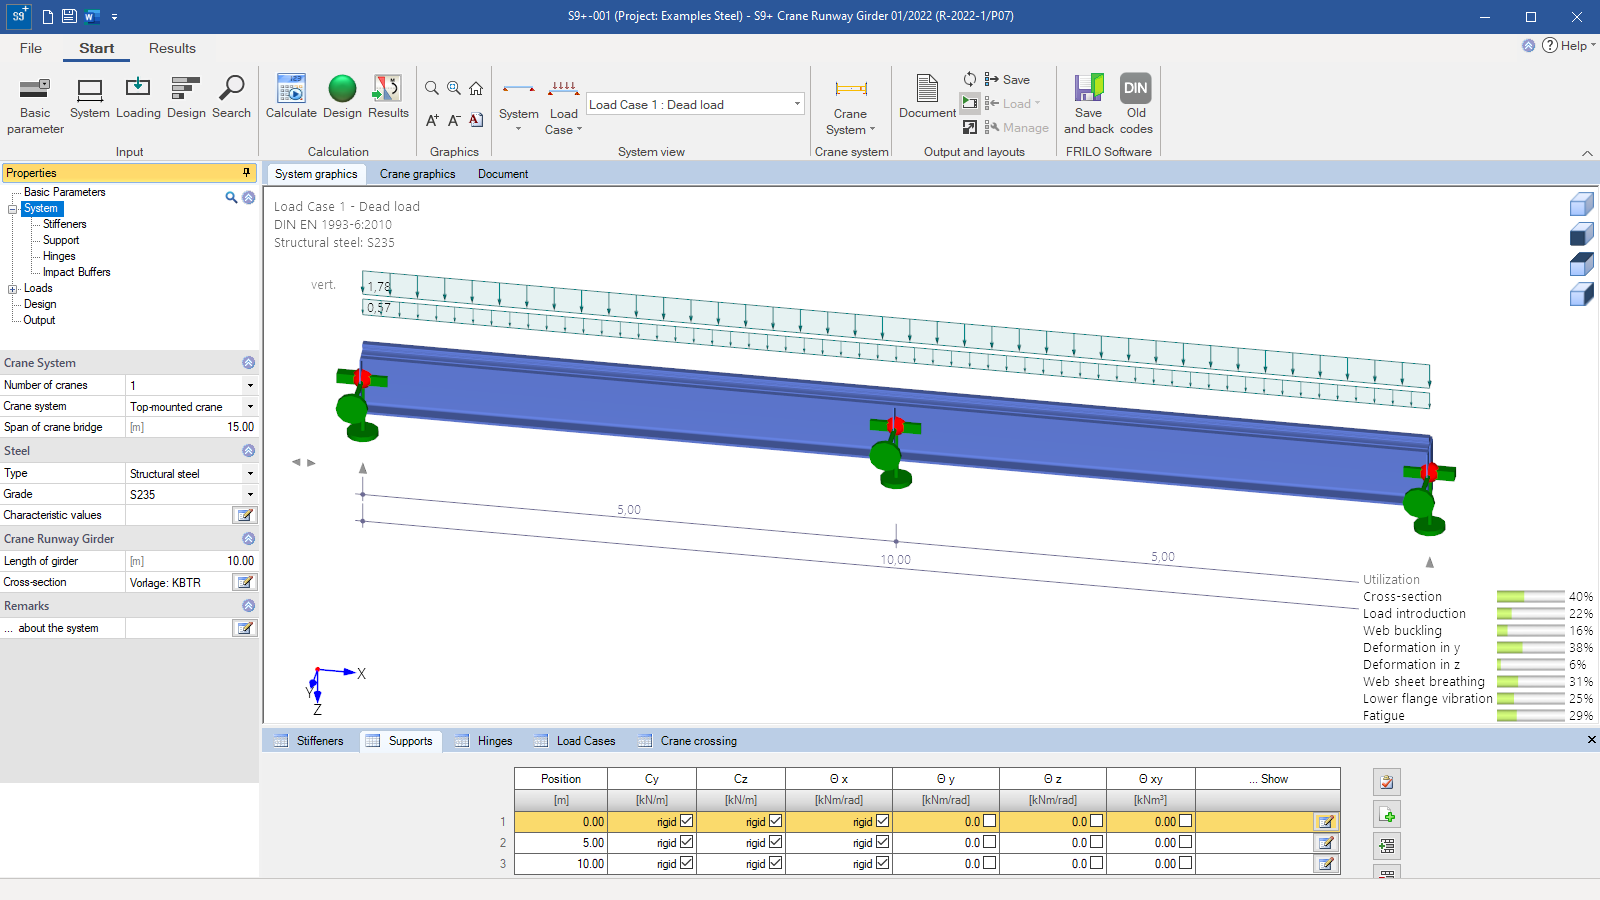The width and height of the screenshot is (1600, 900).
Task: Toggle Θy checkbox in row 2
Action: click(989, 842)
